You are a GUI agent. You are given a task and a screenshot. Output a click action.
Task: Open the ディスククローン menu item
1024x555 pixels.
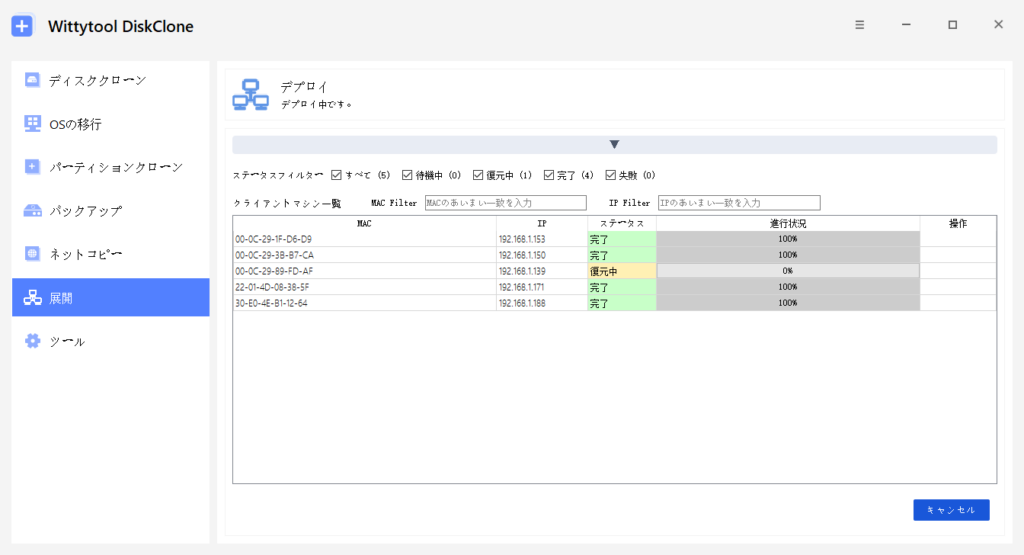click(111, 80)
